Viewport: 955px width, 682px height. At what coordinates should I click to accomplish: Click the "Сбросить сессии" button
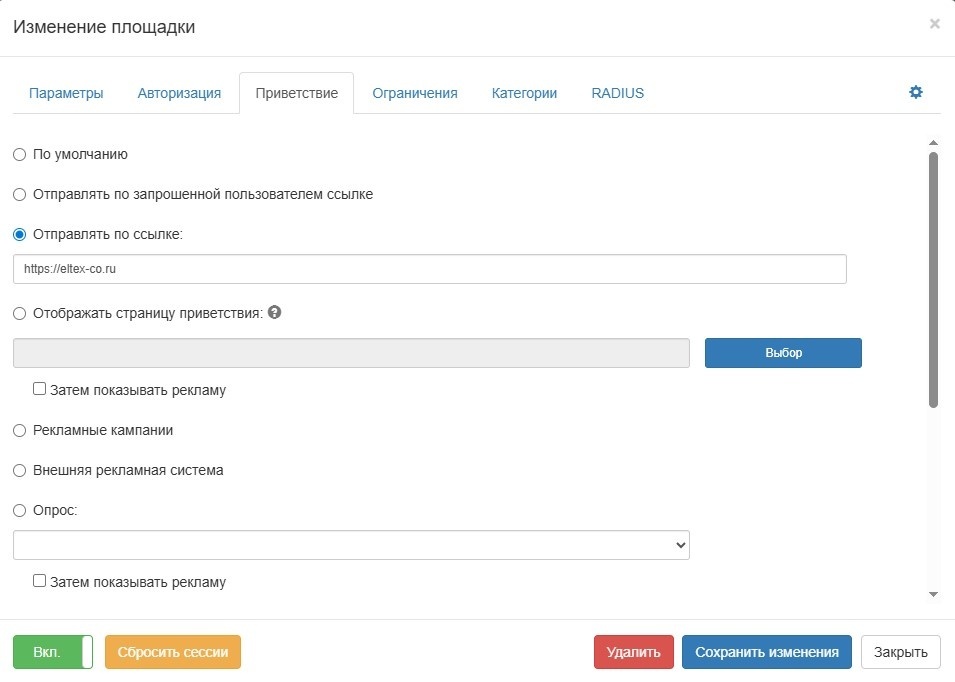pos(173,652)
